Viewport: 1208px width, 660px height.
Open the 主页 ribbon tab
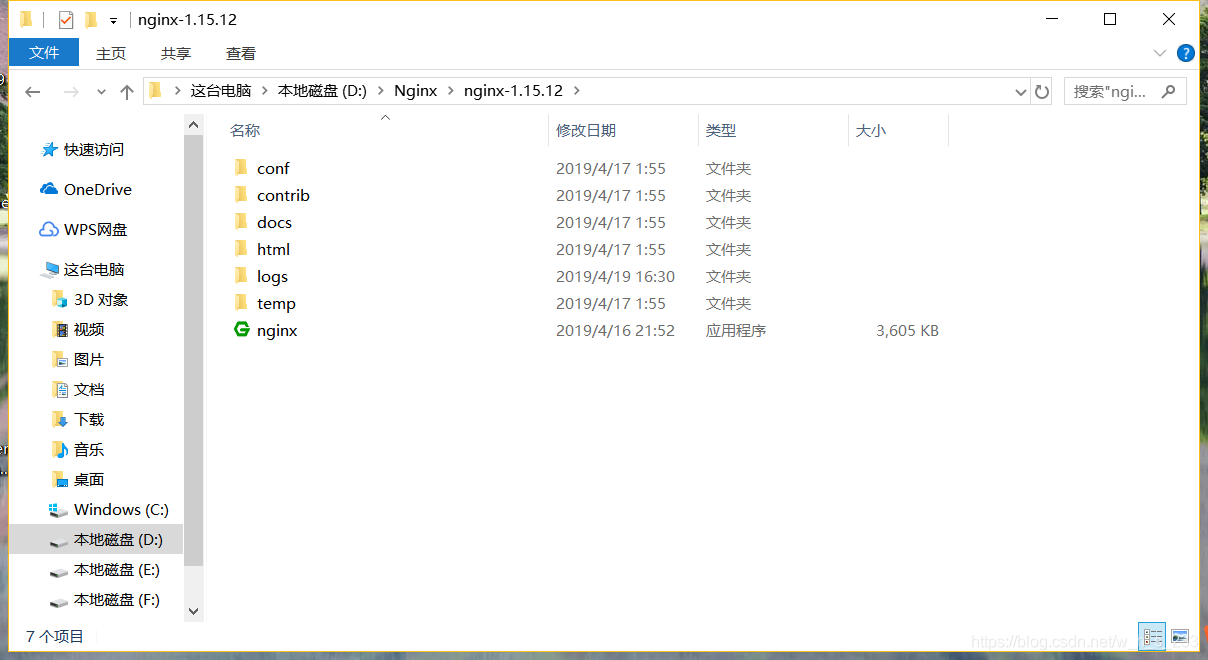(111, 53)
